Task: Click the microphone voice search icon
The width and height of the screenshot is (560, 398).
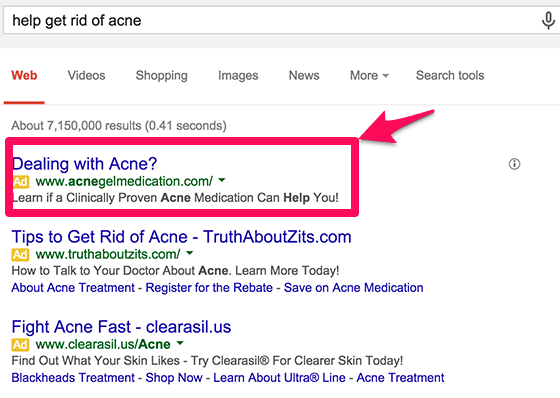Action: point(548,20)
